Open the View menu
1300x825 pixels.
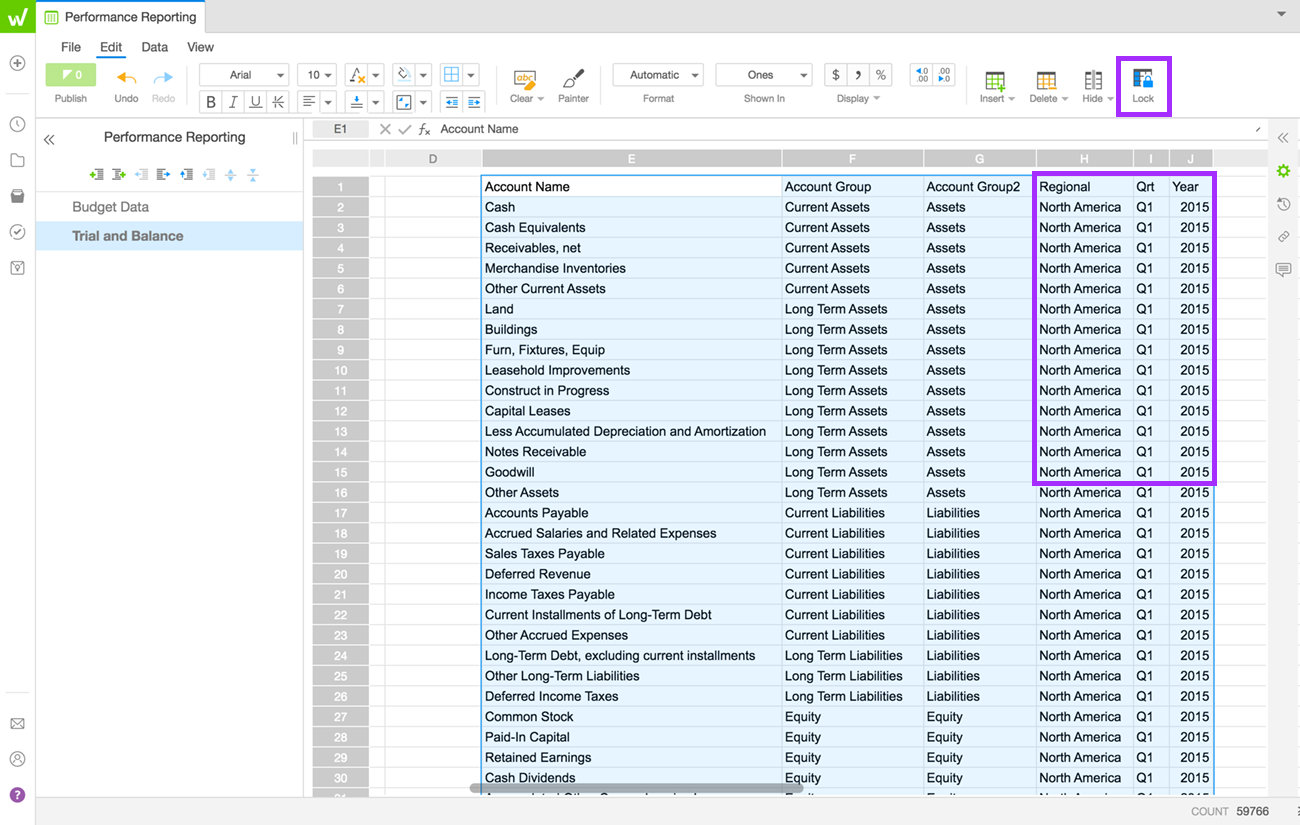point(200,47)
